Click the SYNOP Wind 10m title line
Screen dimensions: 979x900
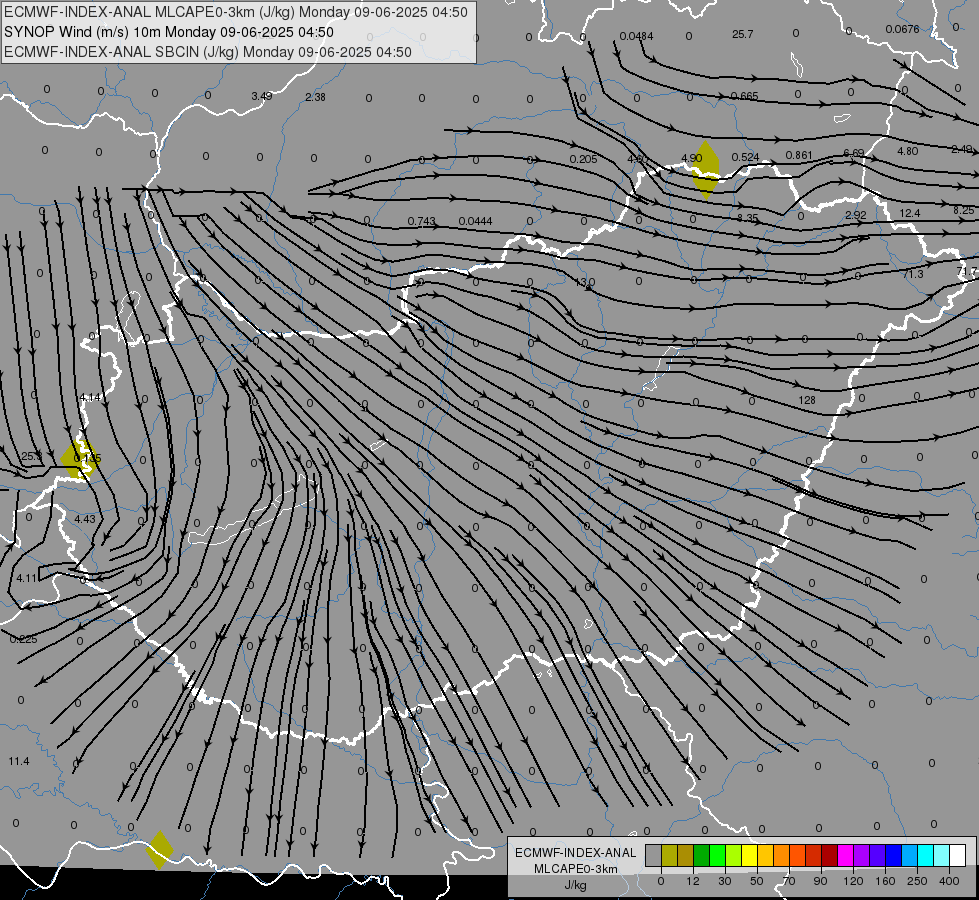pos(169,32)
